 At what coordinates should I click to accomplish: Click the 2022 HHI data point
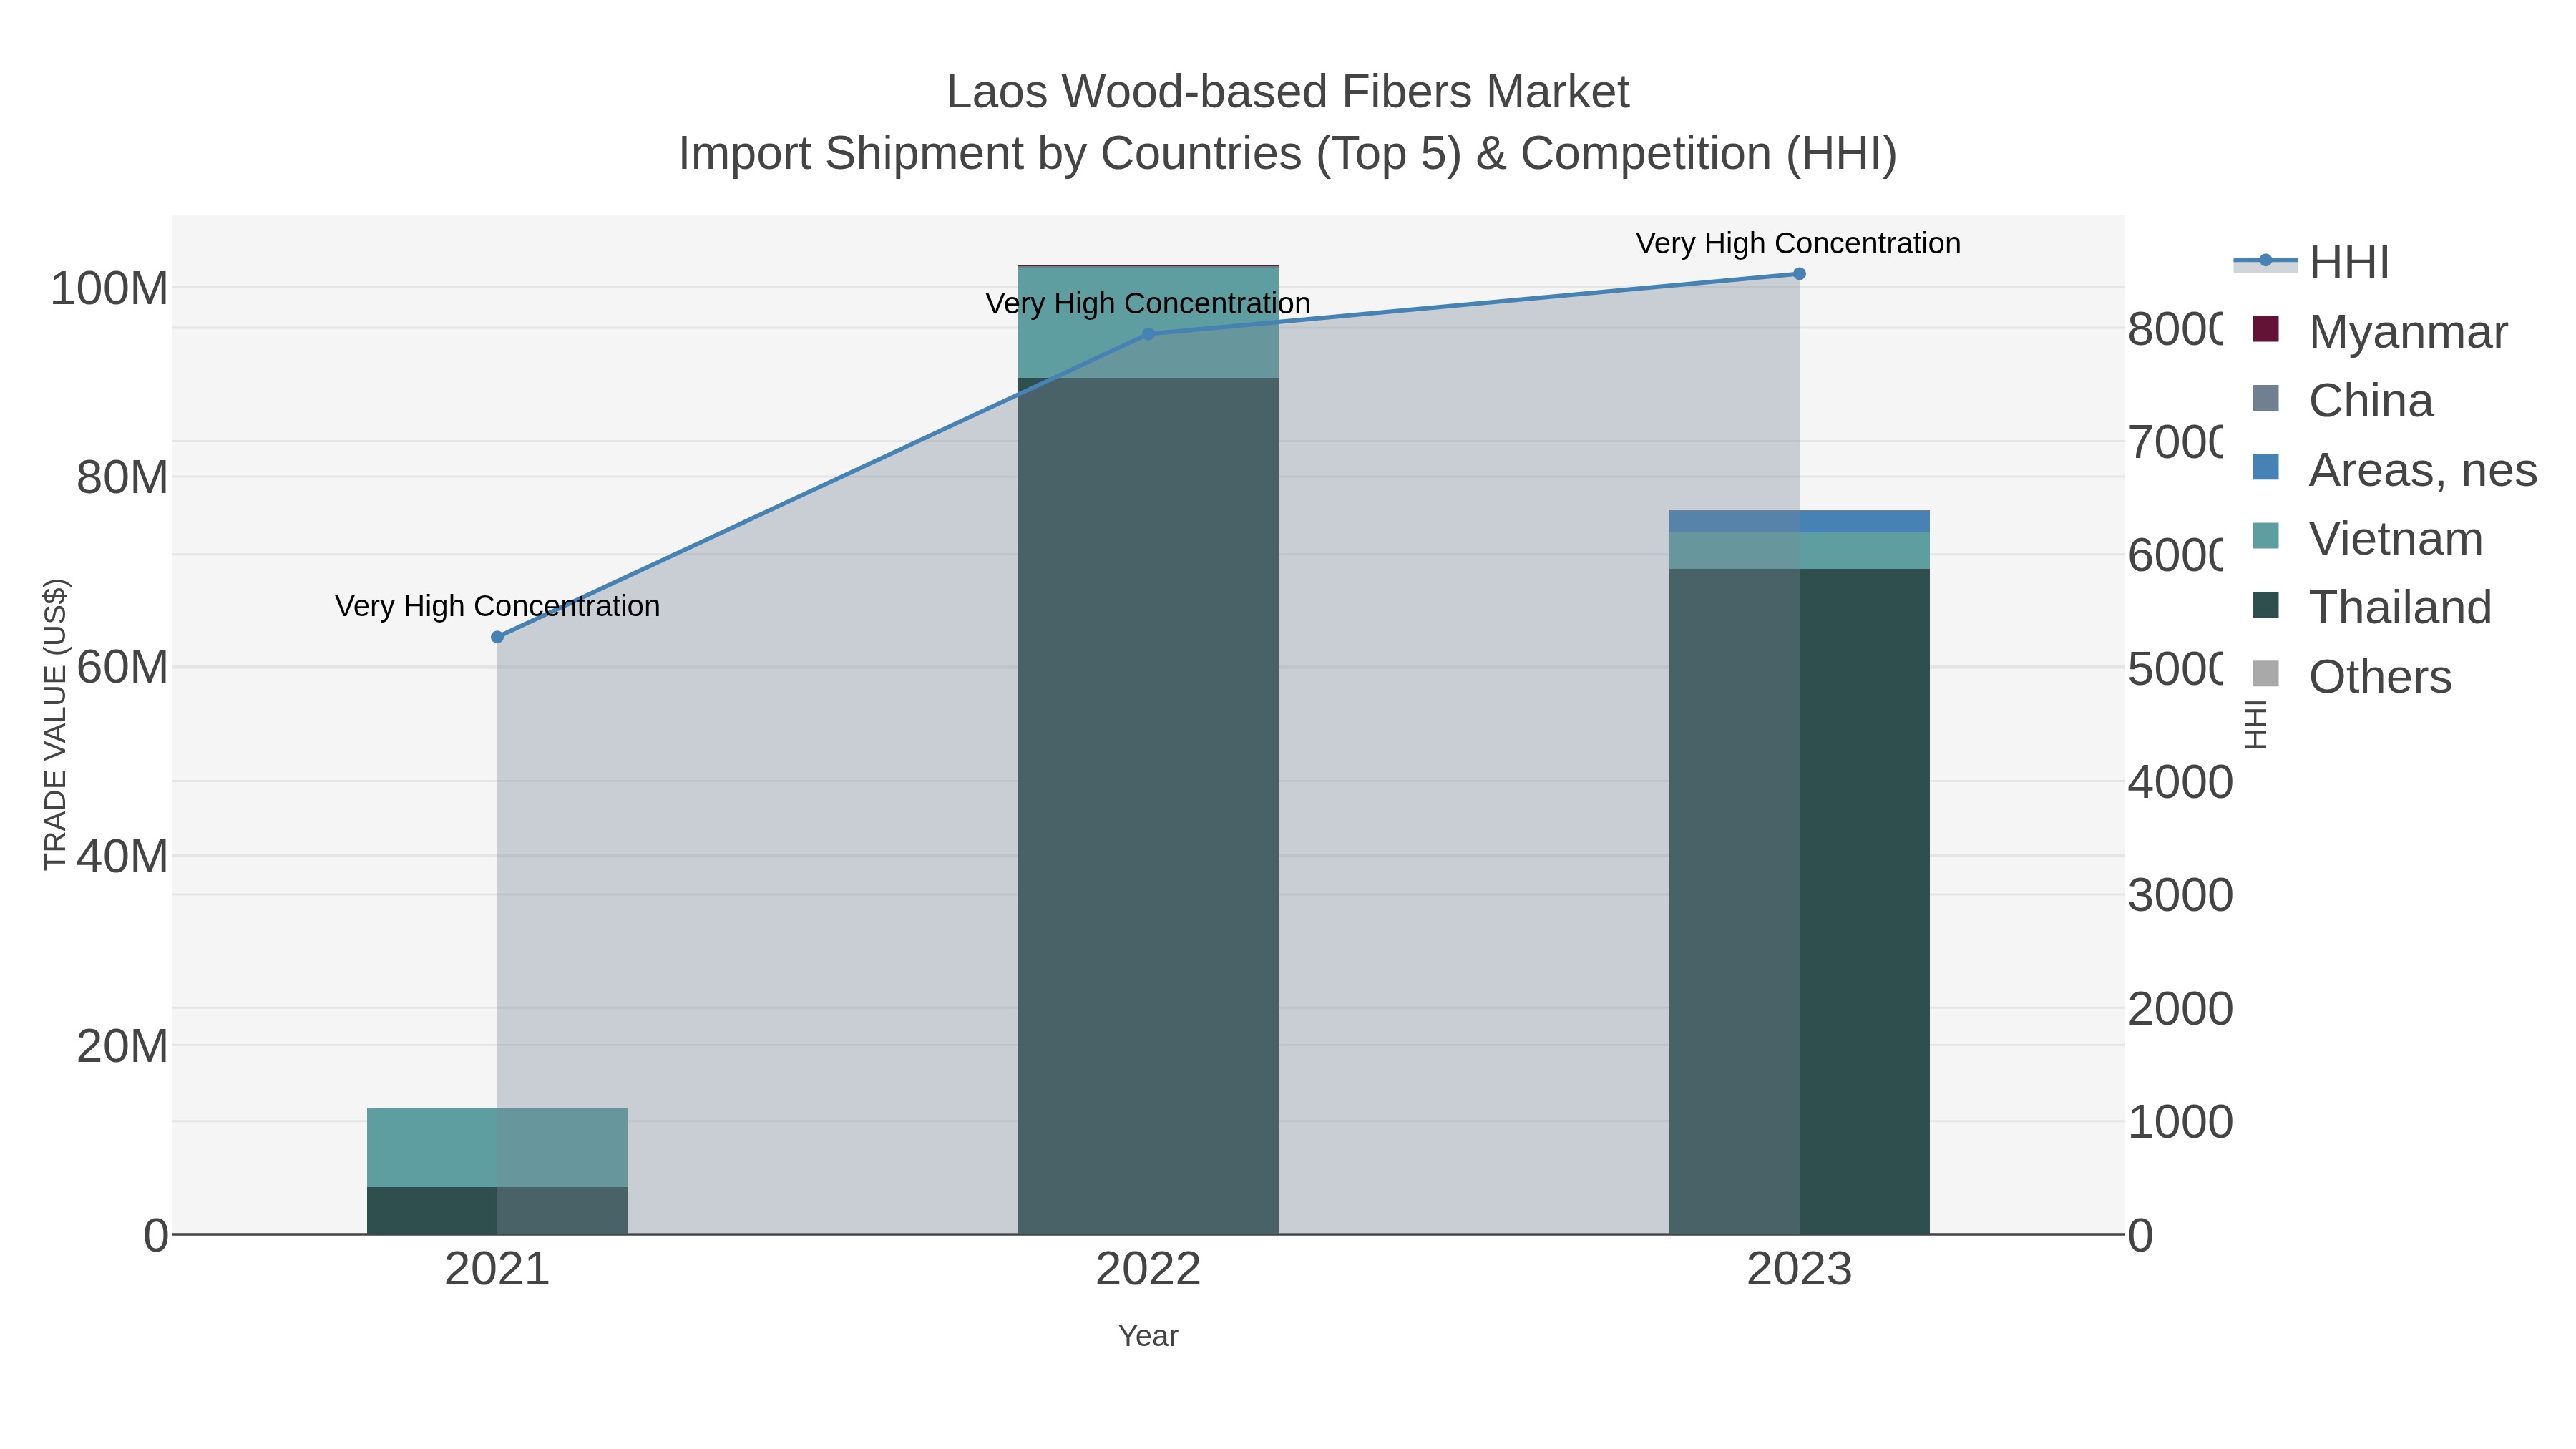[x=1148, y=334]
